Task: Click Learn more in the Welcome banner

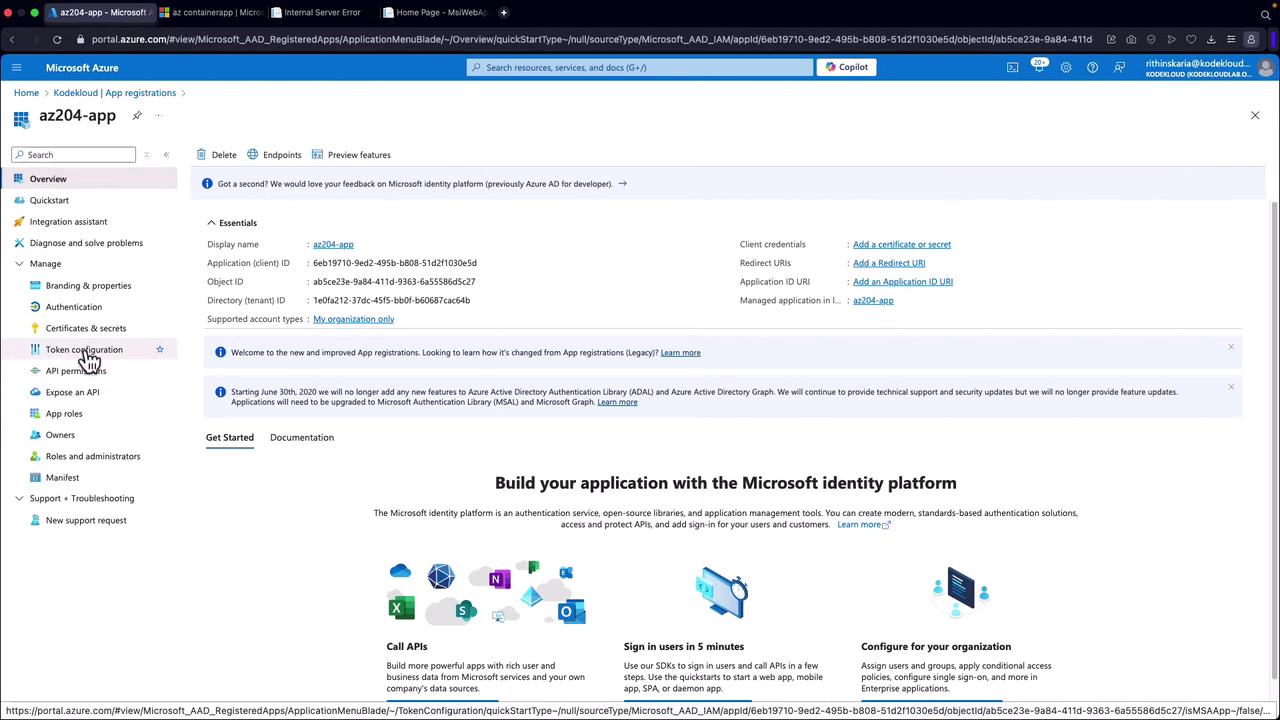Action: pos(680,353)
